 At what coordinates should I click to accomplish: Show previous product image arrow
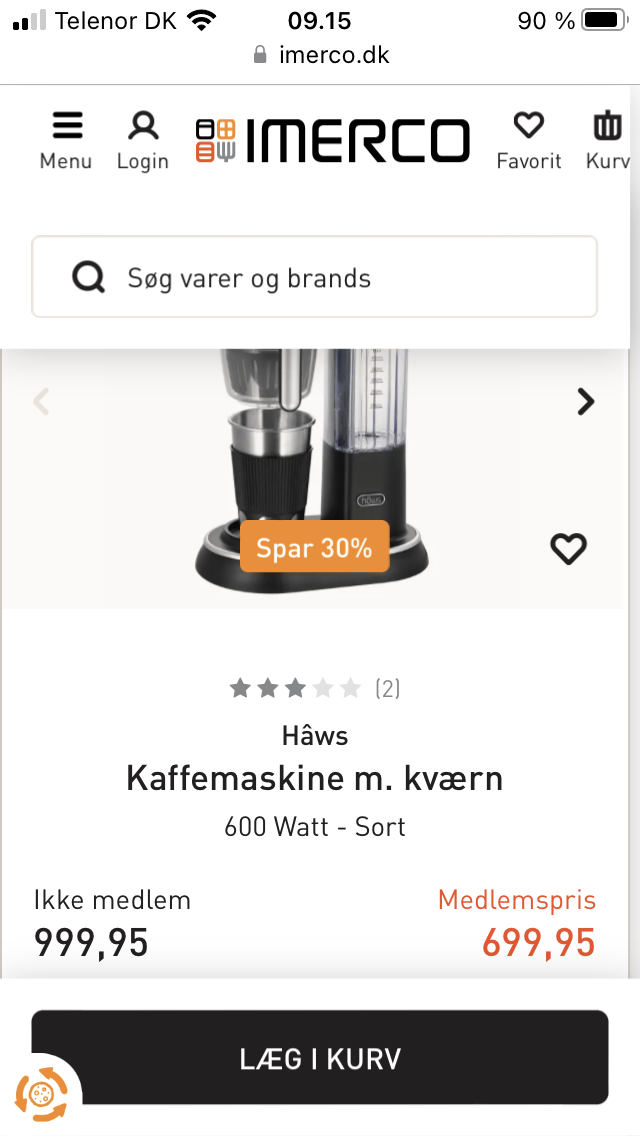pos(42,402)
